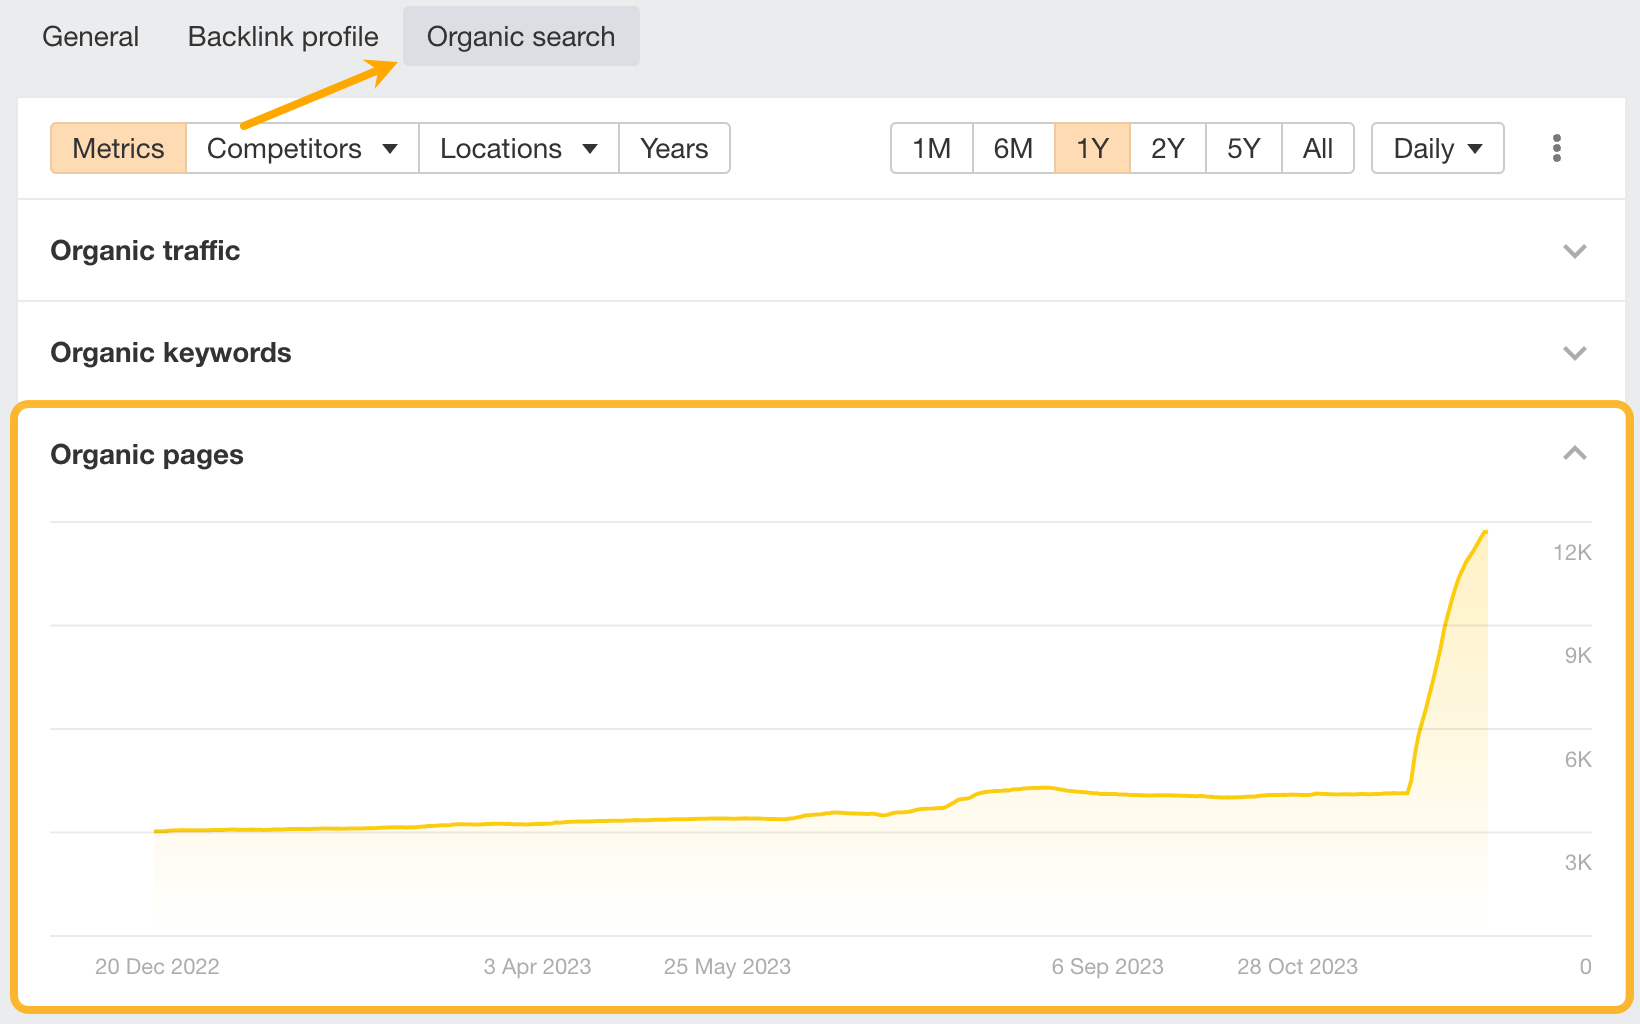Screen dimensions: 1640x1024
Task: Click the 28 Oct 2023 axis label
Action: pyautogui.click(x=1297, y=966)
